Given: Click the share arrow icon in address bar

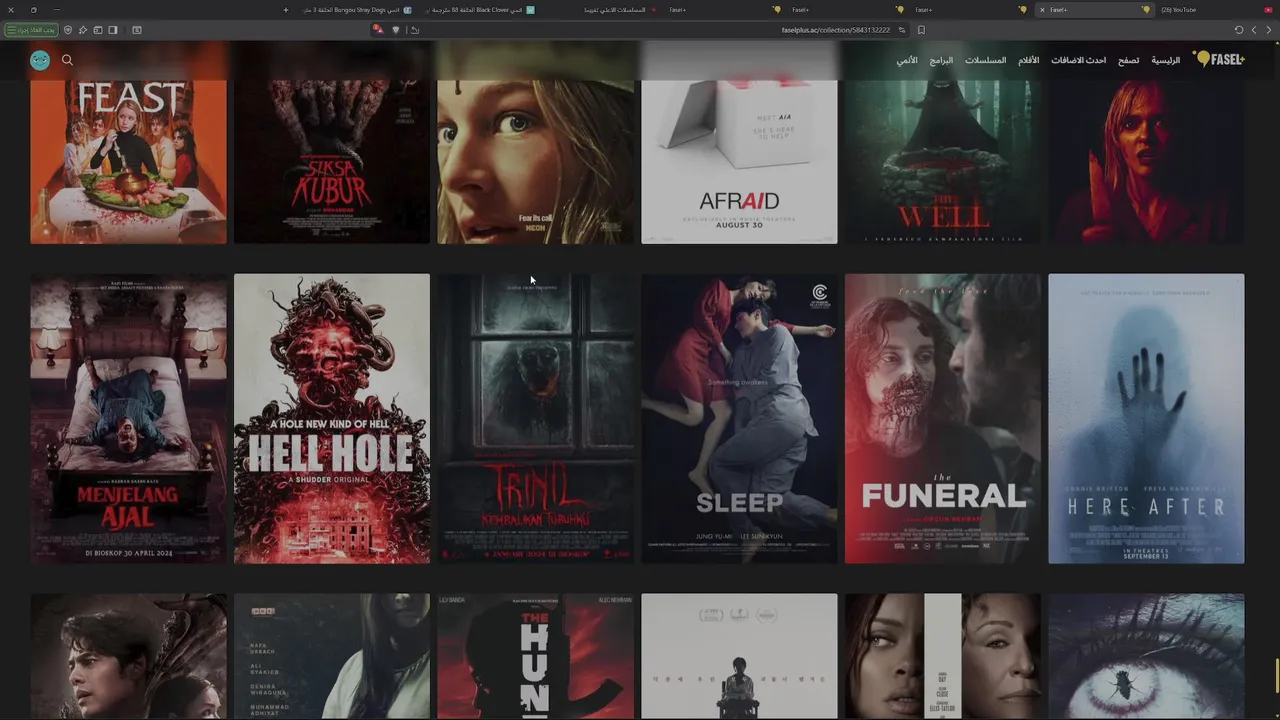Looking at the screenshot, I should pos(414,30).
